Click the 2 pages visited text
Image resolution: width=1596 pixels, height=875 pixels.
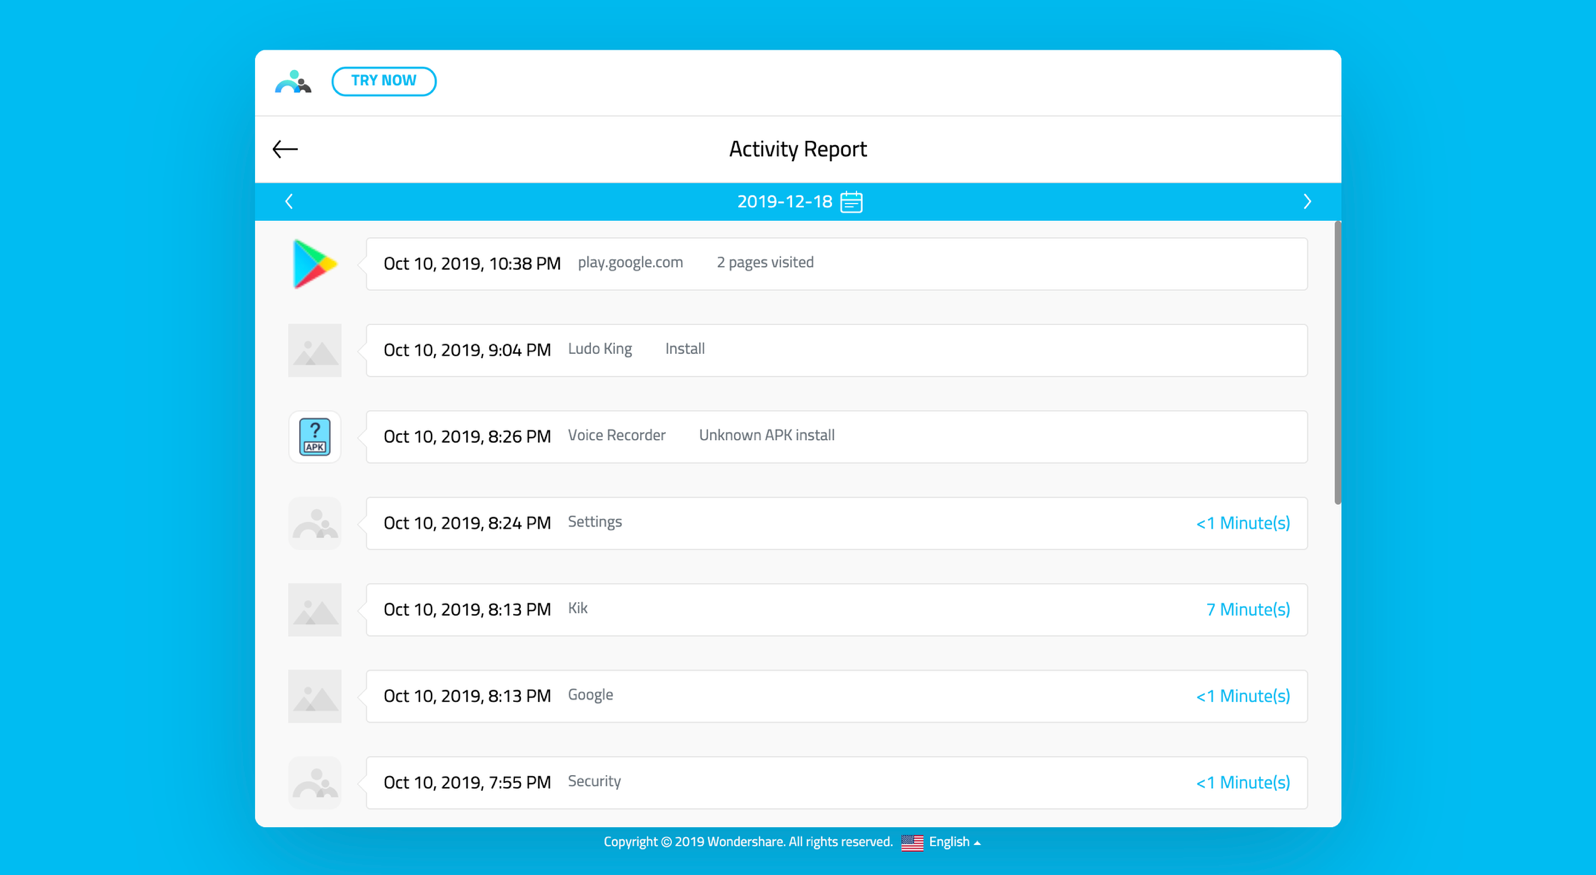(x=765, y=262)
